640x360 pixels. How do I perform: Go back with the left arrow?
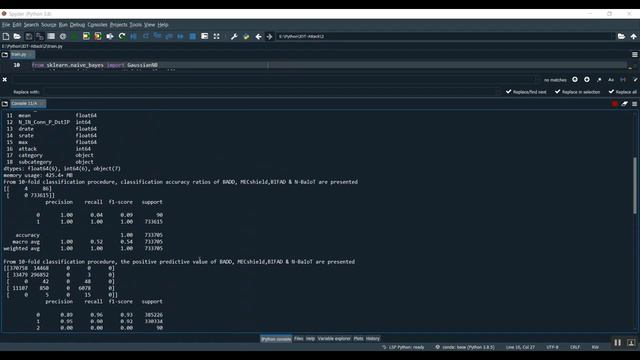click(x=258, y=36)
